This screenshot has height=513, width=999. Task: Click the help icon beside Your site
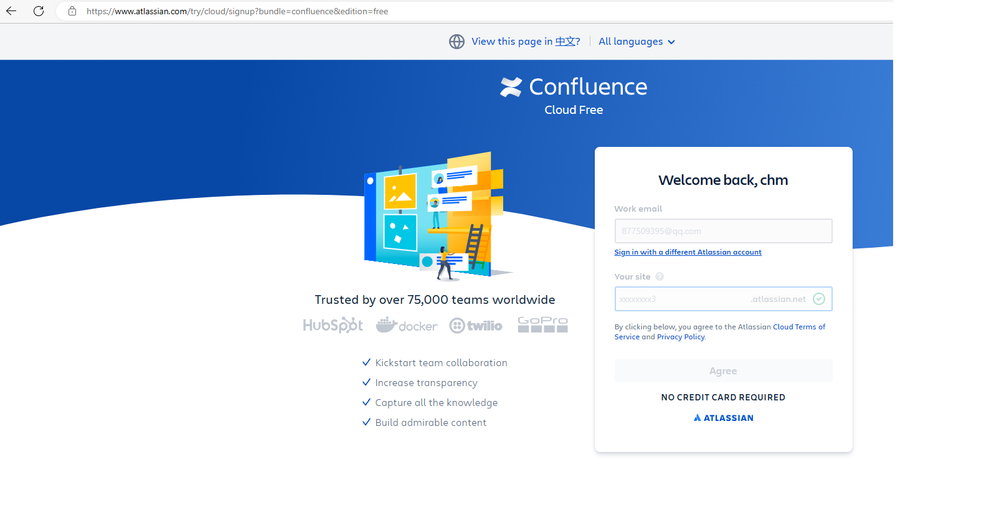(x=659, y=277)
